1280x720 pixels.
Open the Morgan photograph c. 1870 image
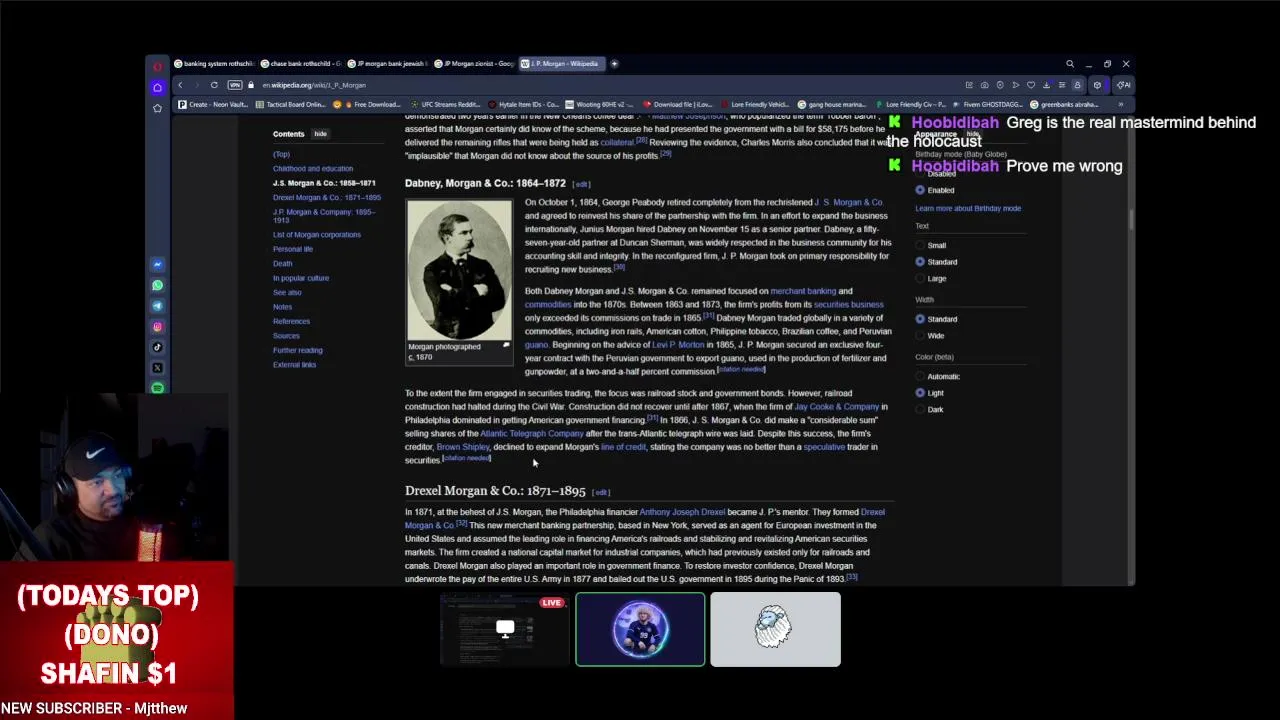pyautogui.click(x=459, y=270)
